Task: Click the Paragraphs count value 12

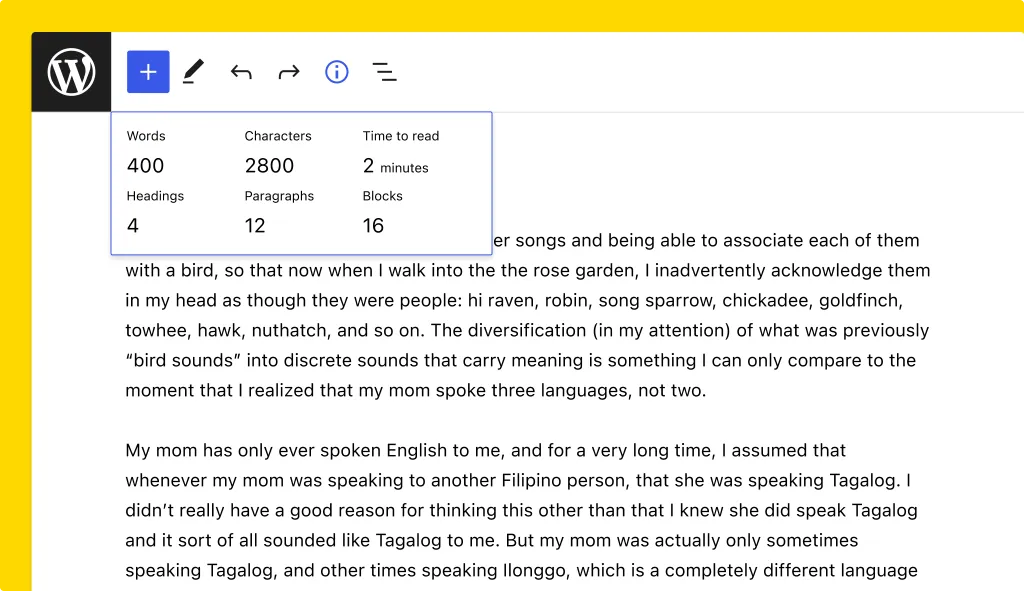Action: click(255, 225)
